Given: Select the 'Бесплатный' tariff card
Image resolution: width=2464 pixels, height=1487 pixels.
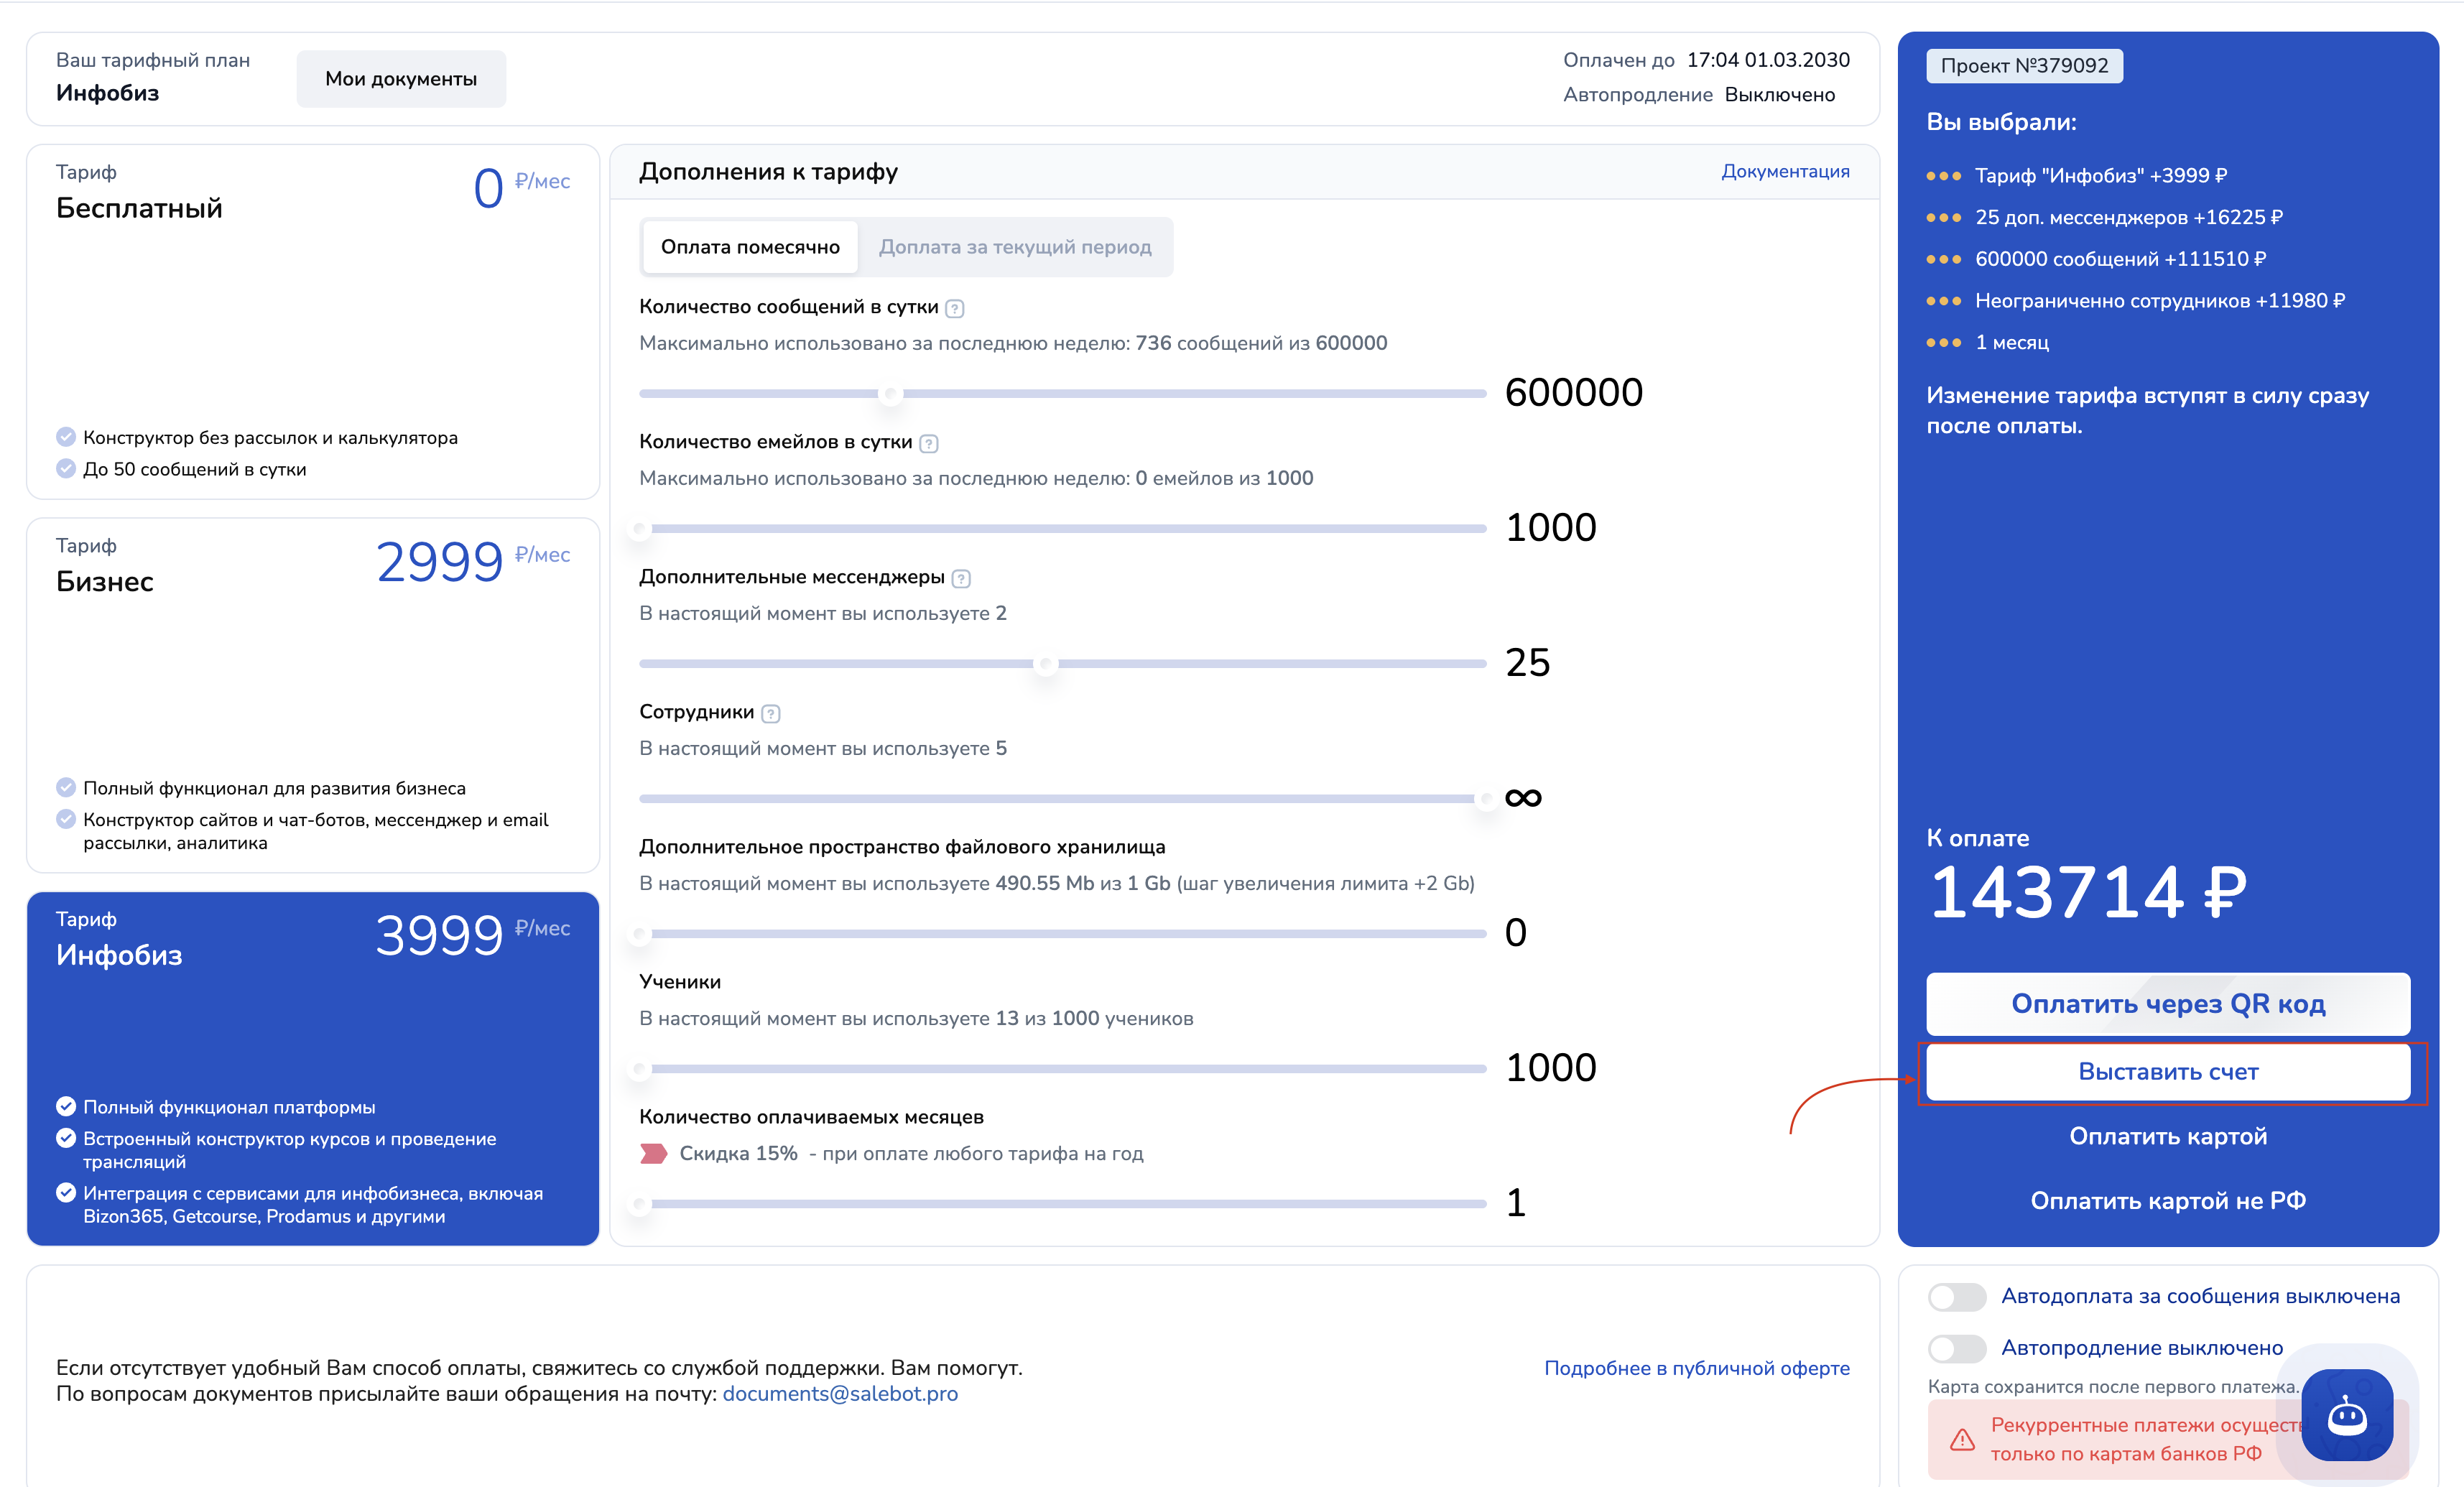Looking at the screenshot, I should pos(312,320).
